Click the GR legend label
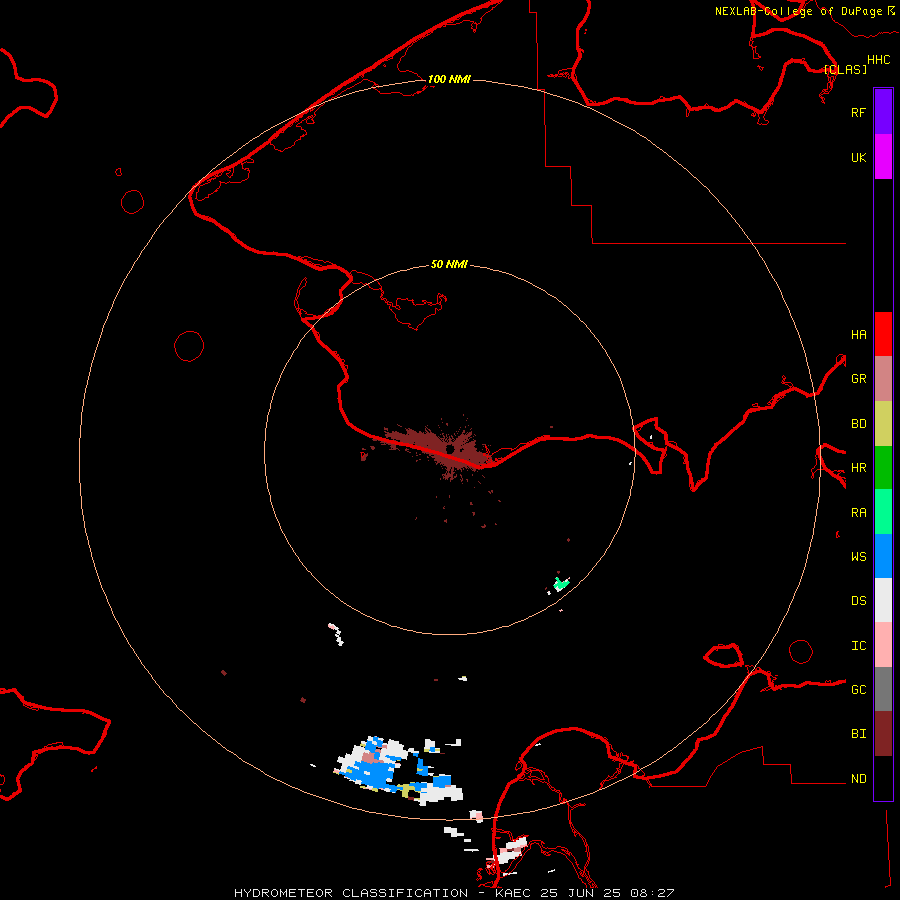The image size is (900, 900). [x=858, y=379]
